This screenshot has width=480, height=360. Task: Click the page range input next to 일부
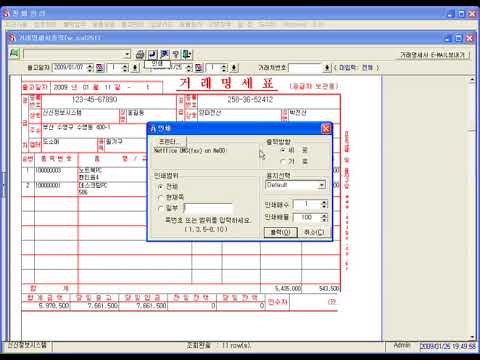click(208, 208)
